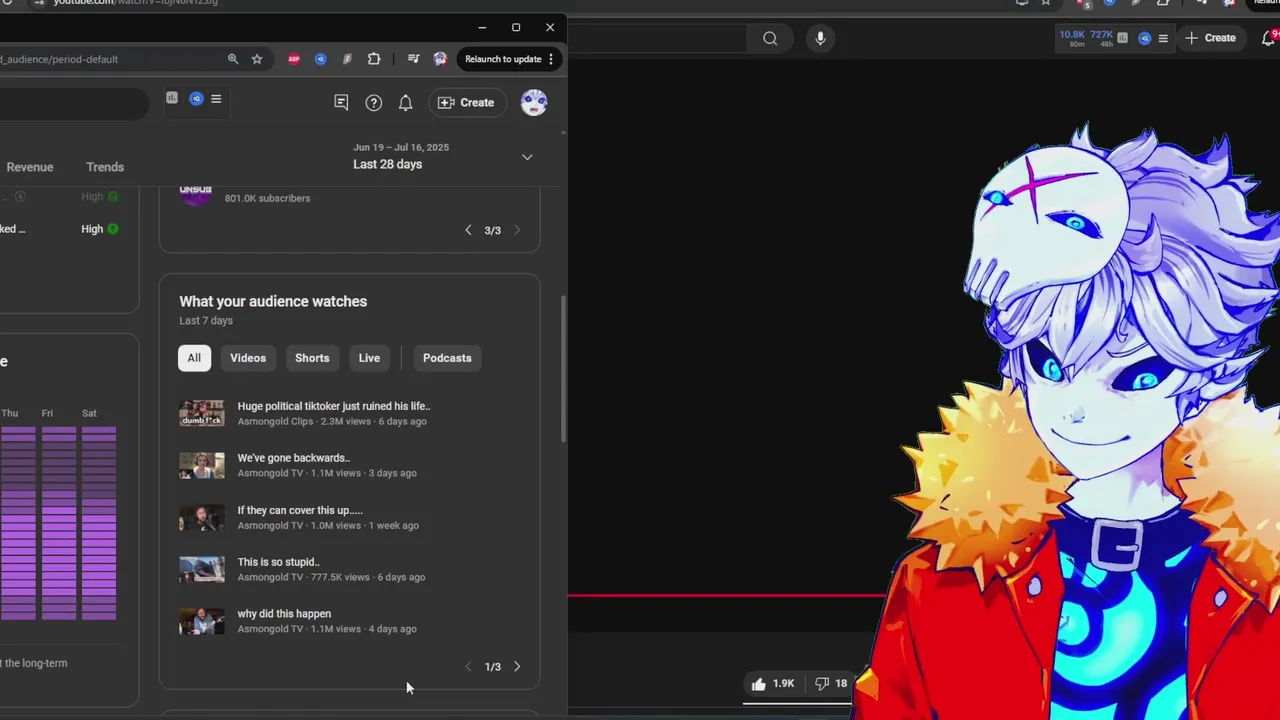This screenshot has height=720, width=1280.
Task: Click the 10.8K 60m vidIQ stat in YouTube window
Action: (x=1072, y=39)
